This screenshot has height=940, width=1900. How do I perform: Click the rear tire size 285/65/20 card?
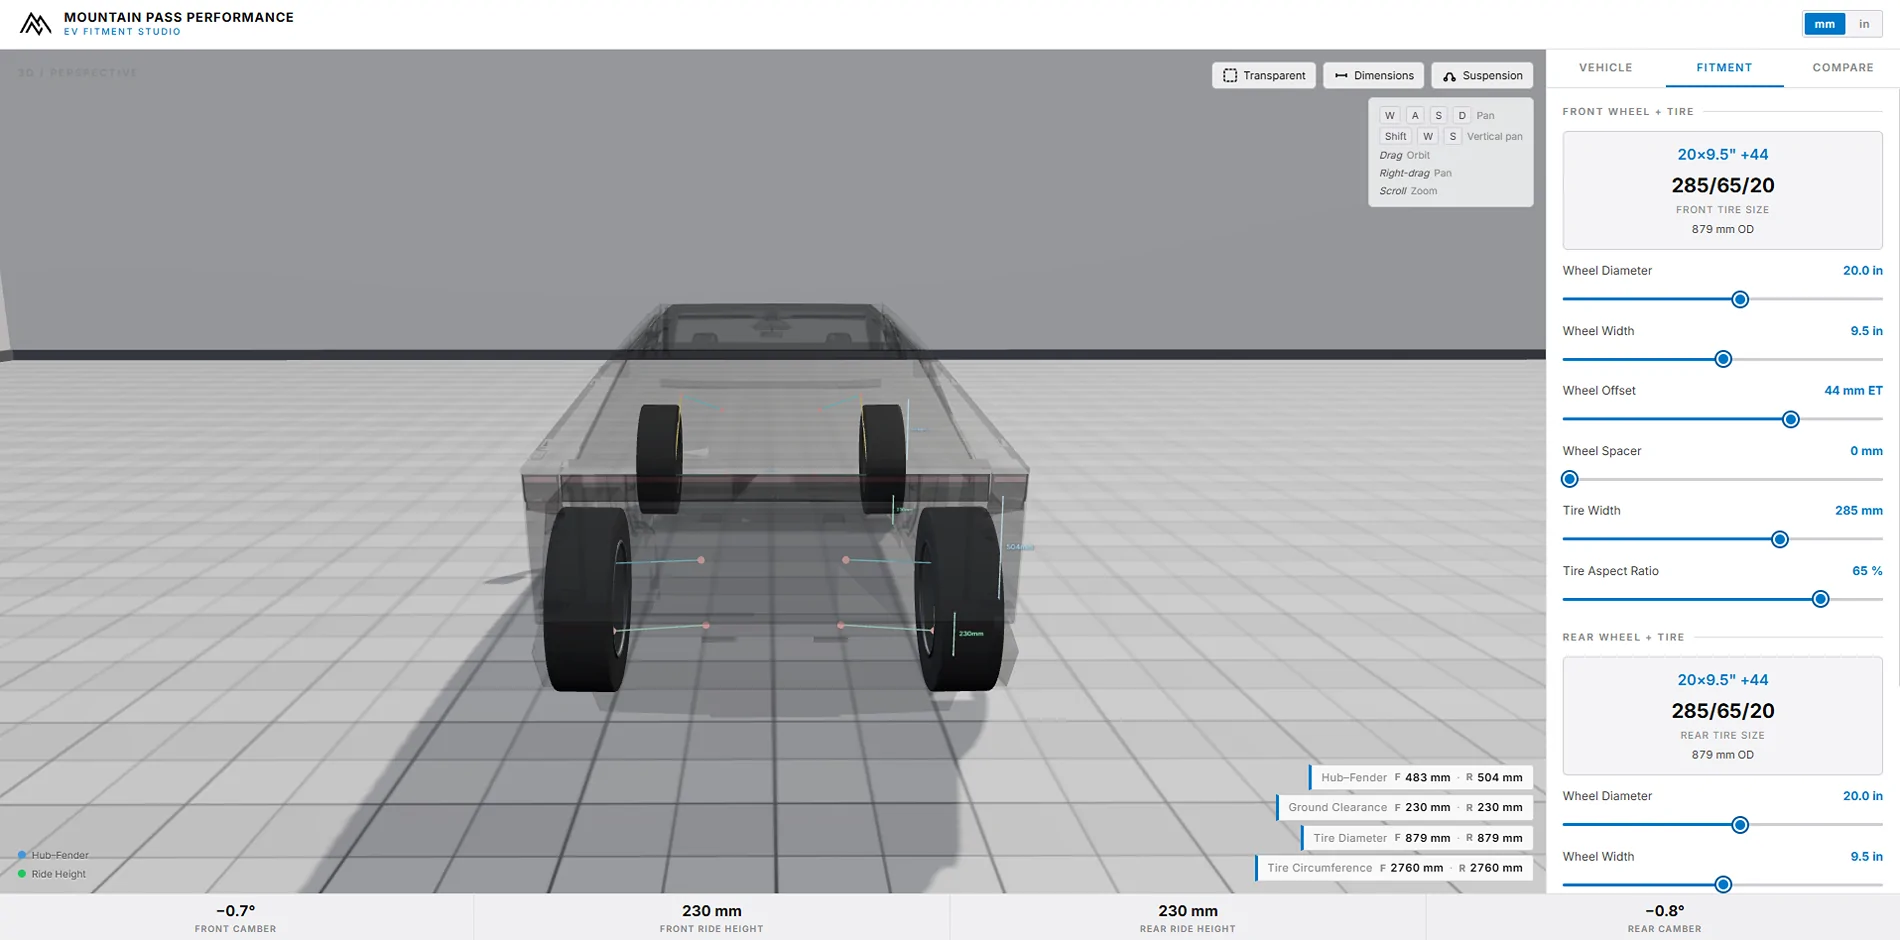1722,715
